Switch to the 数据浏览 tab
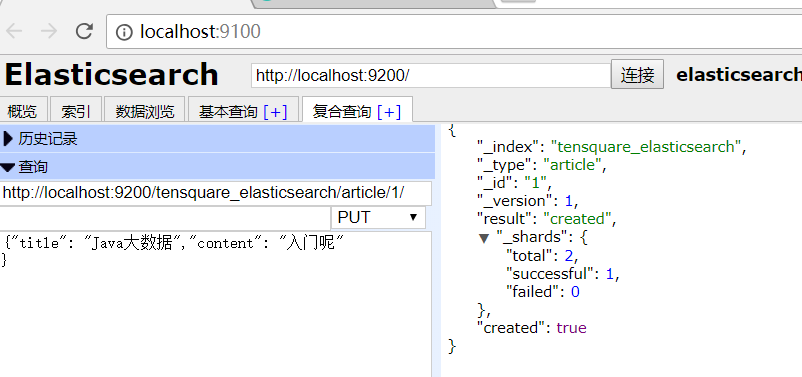 pyautogui.click(x=145, y=111)
